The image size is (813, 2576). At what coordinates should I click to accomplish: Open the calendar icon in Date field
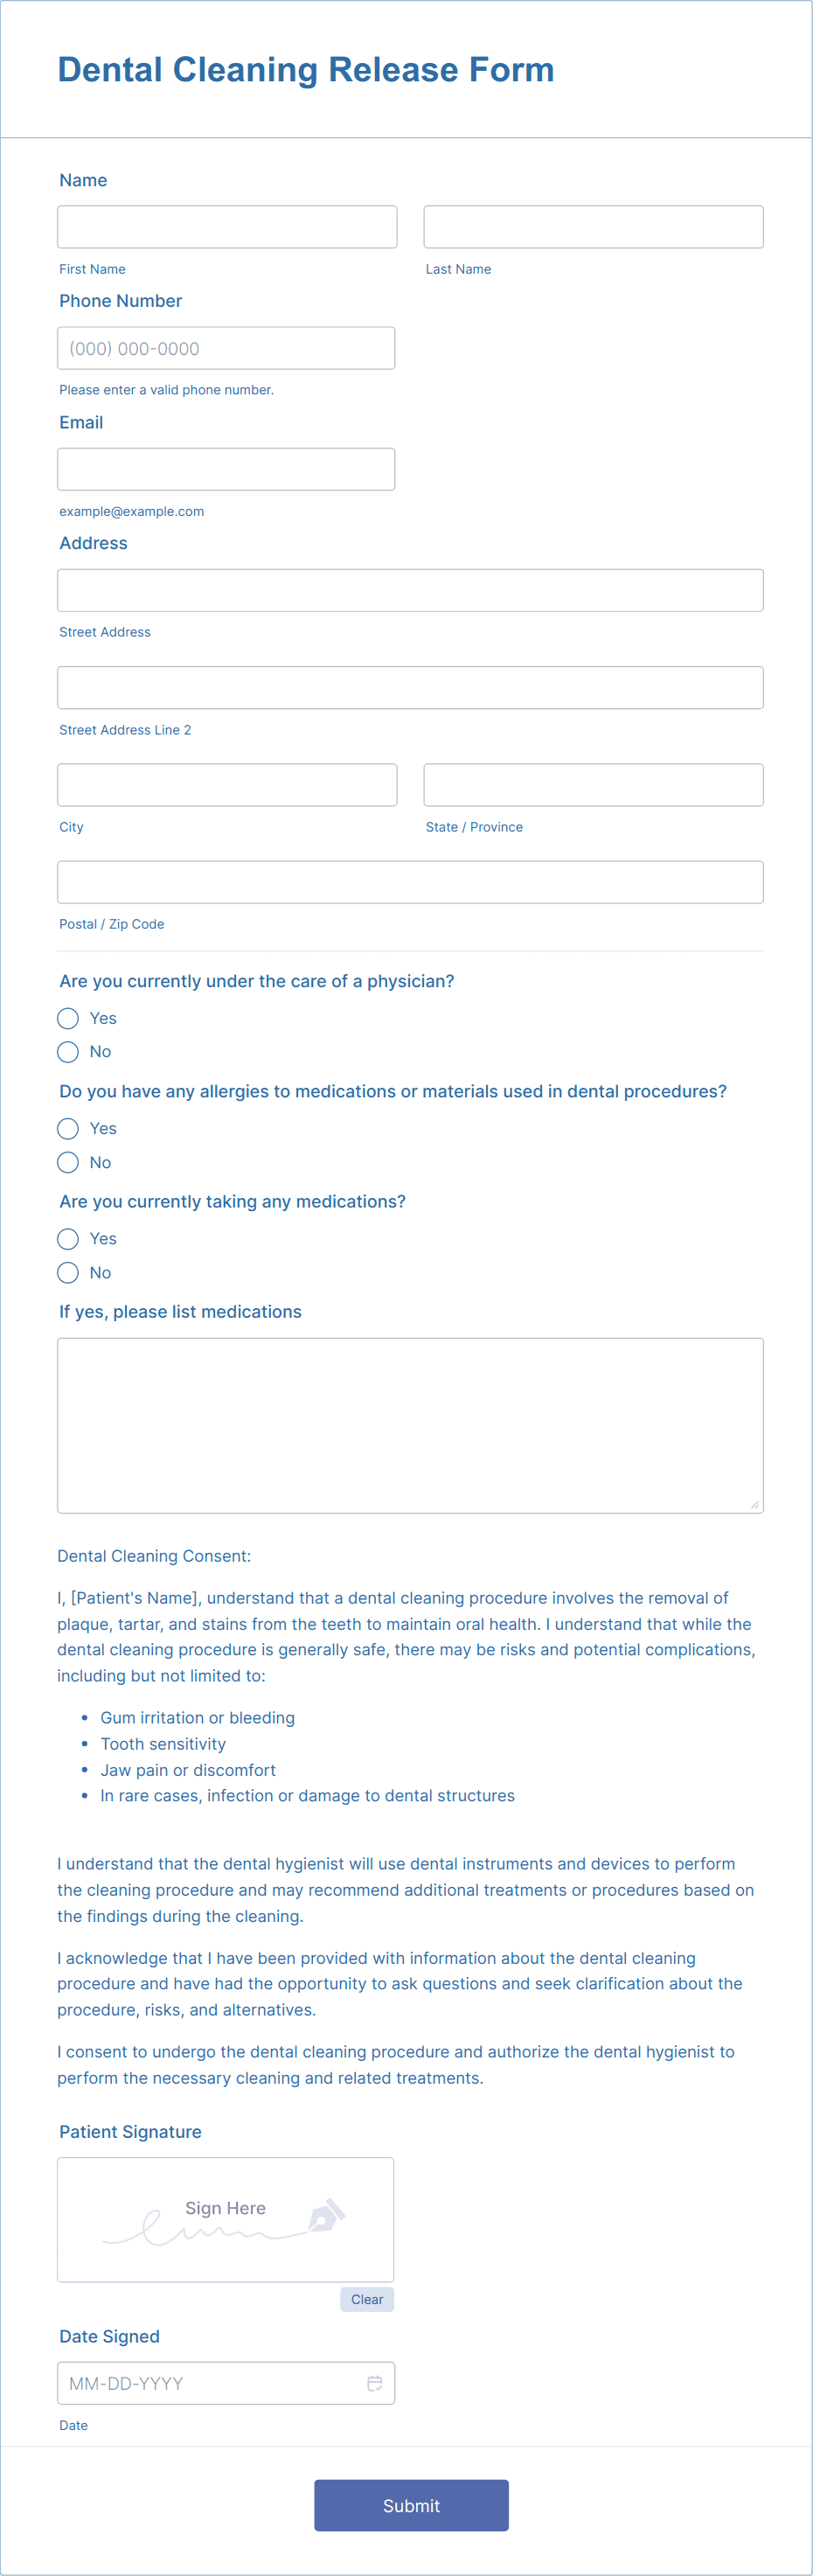[x=374, y=2383]
